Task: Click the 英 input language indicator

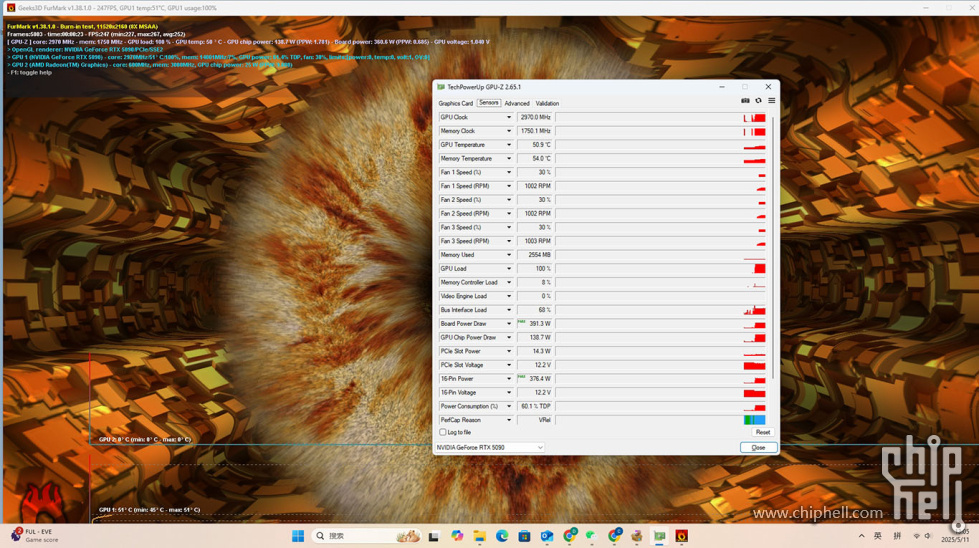Action: (878, 536)
